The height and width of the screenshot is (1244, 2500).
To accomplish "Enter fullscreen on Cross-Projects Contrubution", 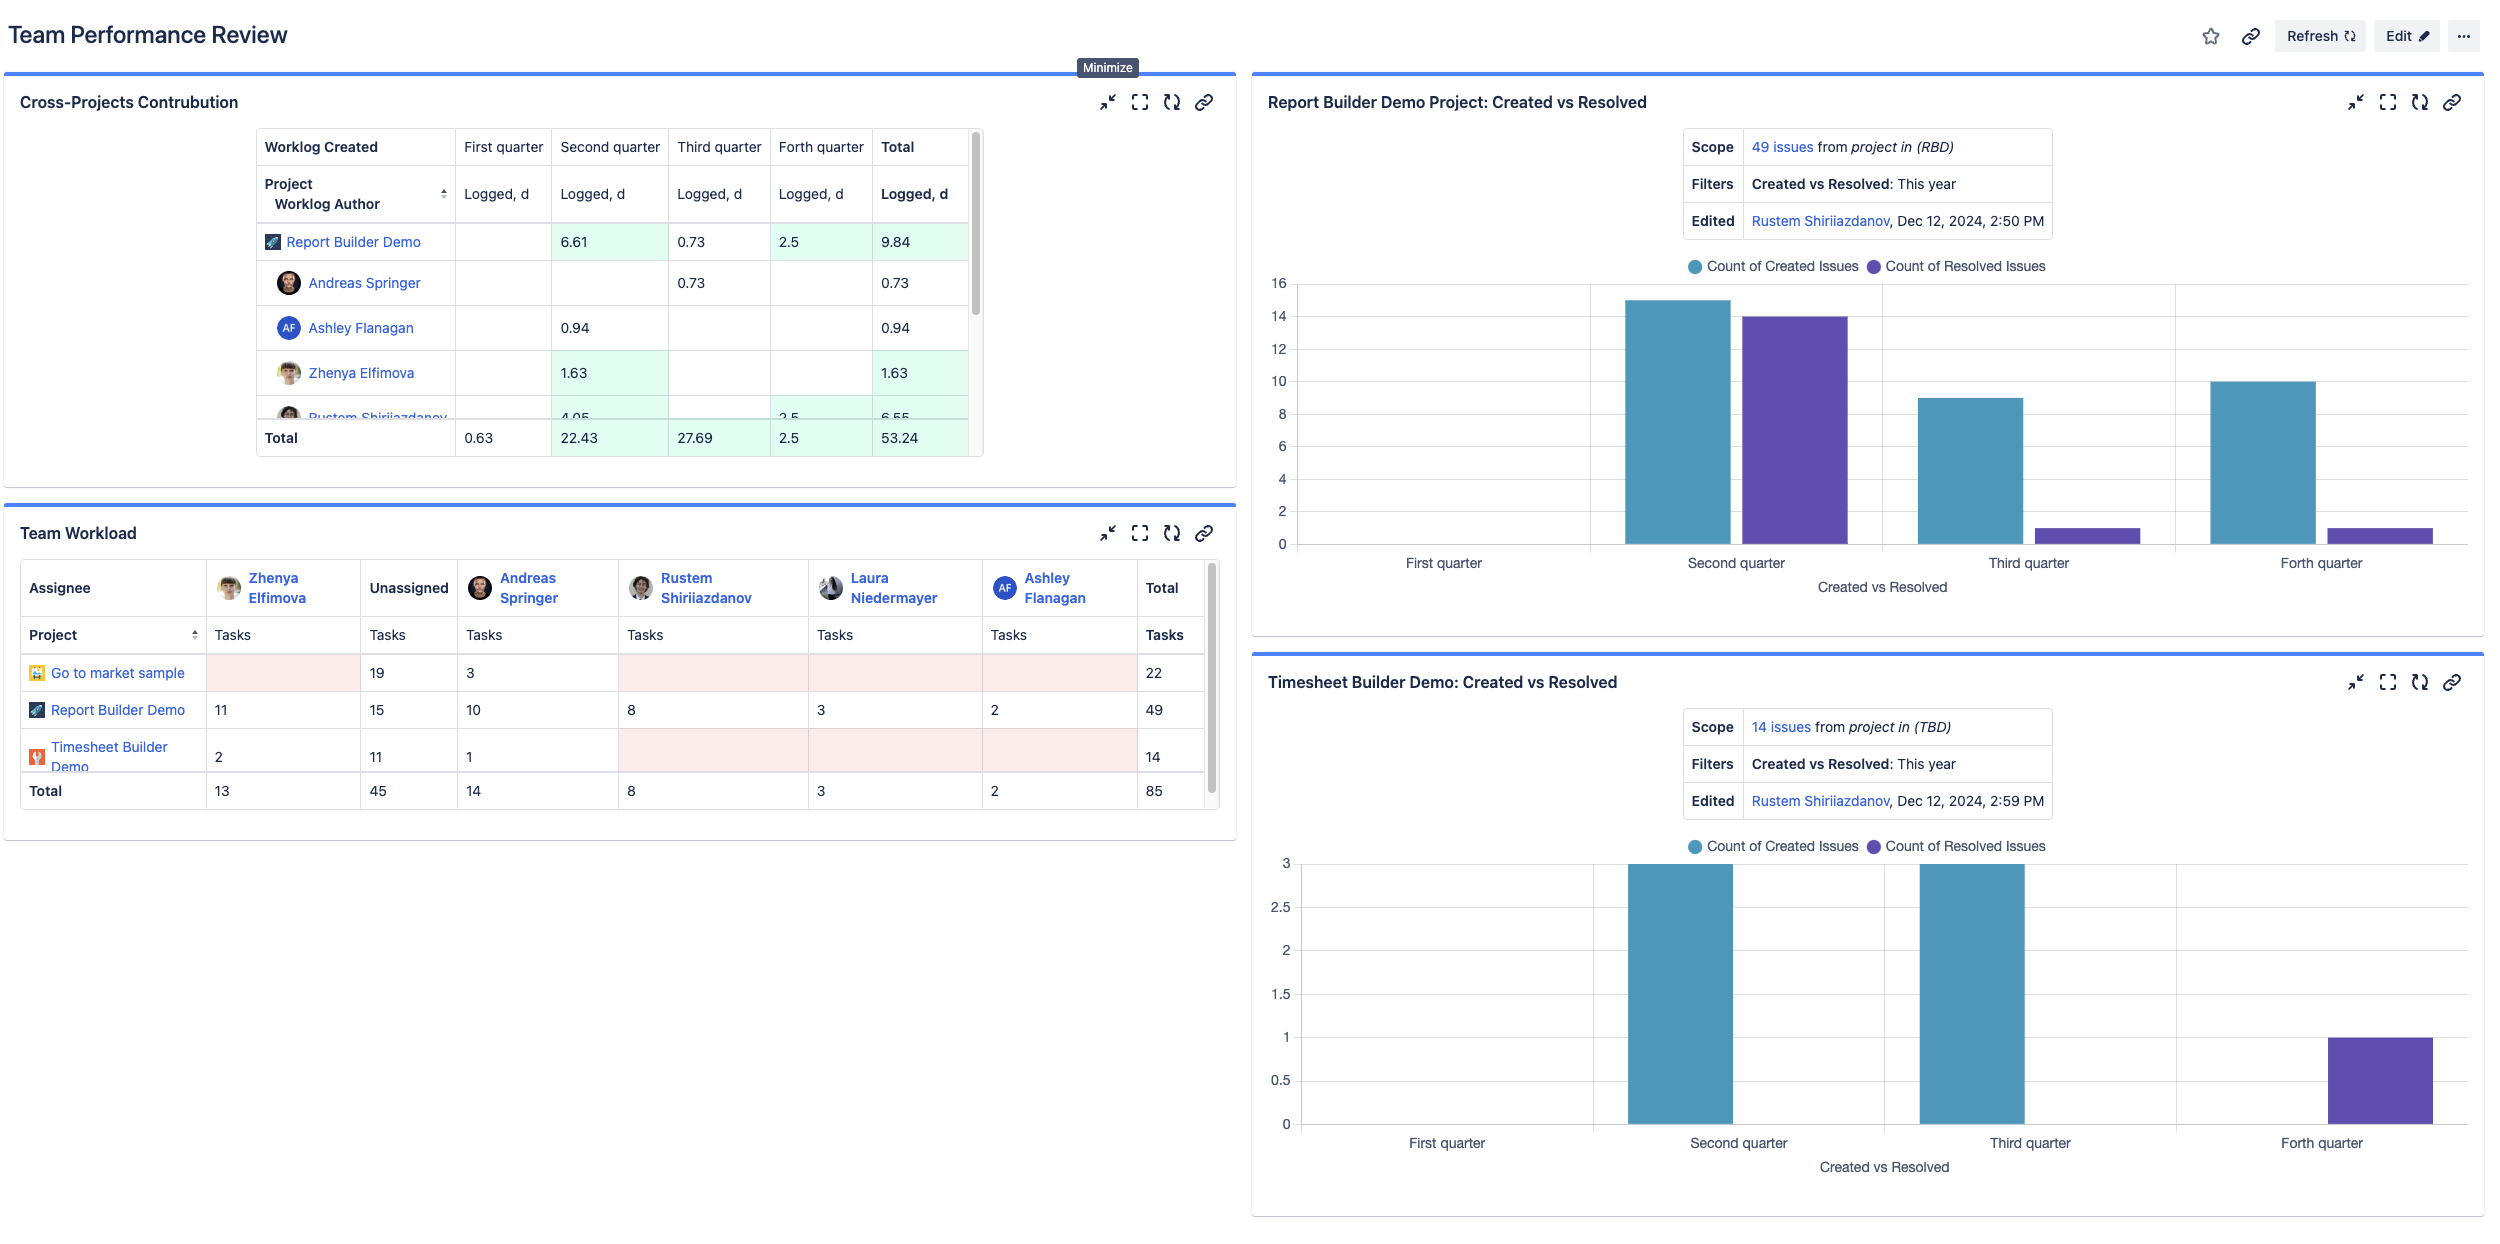I will coord(1139,102).
